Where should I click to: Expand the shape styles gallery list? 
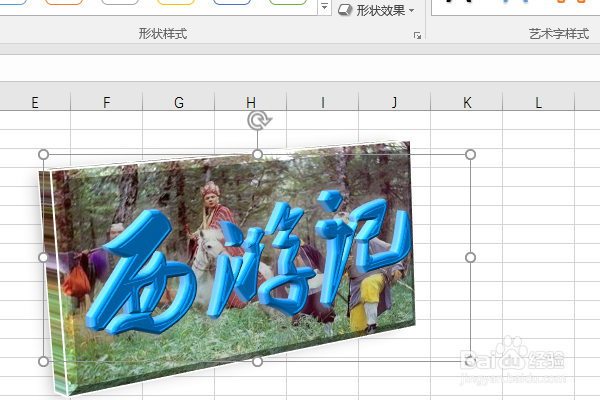[324, 7]
